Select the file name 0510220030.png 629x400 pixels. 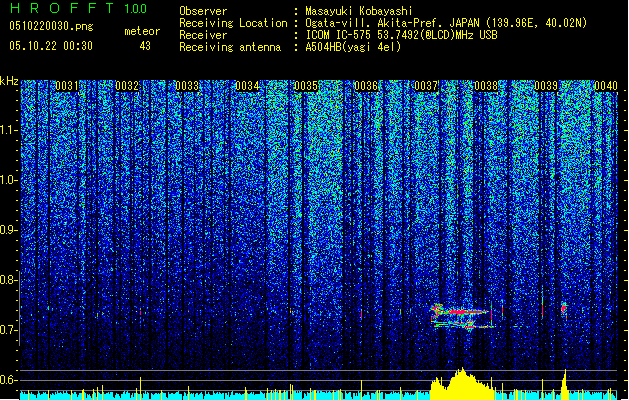[x=51, y=27]
